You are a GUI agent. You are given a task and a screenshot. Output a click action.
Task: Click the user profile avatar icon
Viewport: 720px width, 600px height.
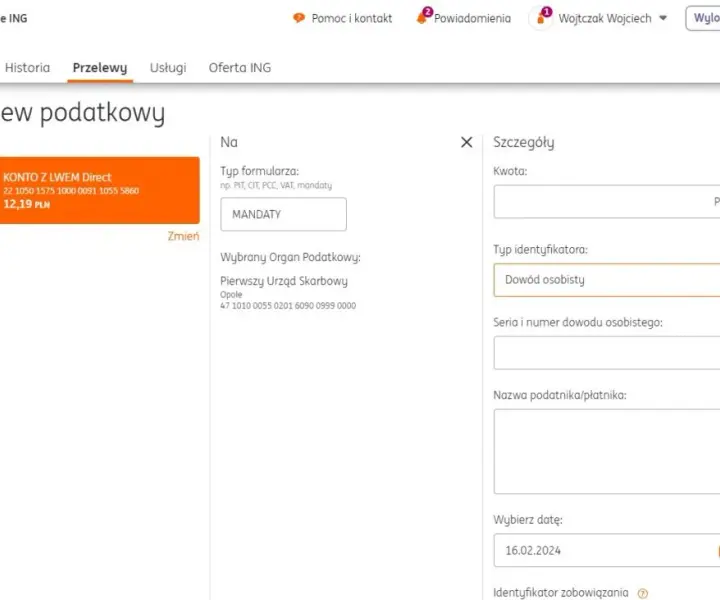point(541,18)
